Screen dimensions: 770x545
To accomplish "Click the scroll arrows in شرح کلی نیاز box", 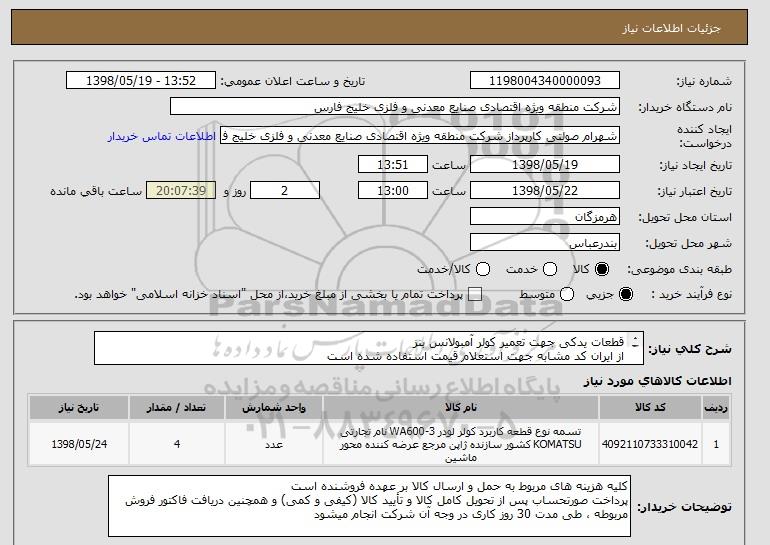I will coord(635,342).
